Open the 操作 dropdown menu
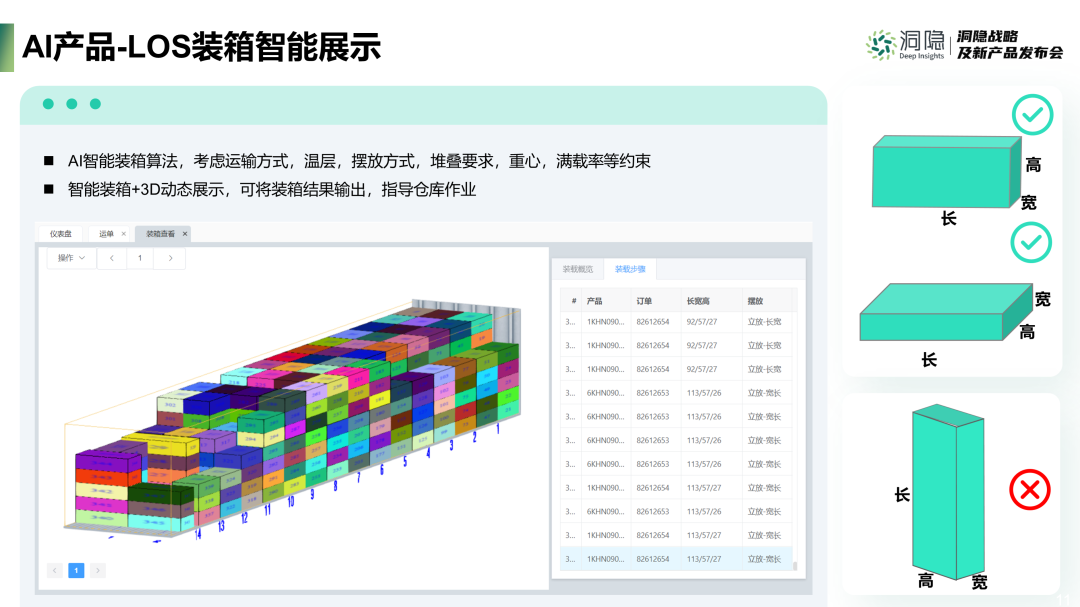 [71, 258]
